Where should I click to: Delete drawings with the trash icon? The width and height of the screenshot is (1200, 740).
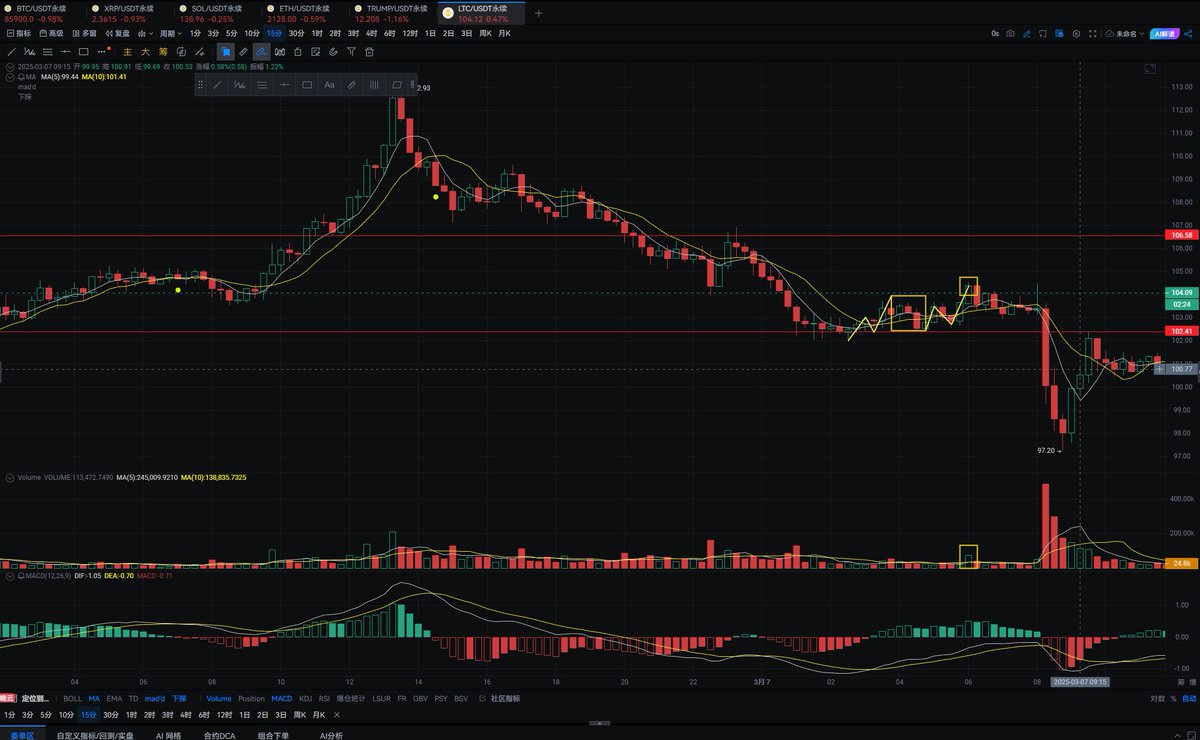click(369, 51)
